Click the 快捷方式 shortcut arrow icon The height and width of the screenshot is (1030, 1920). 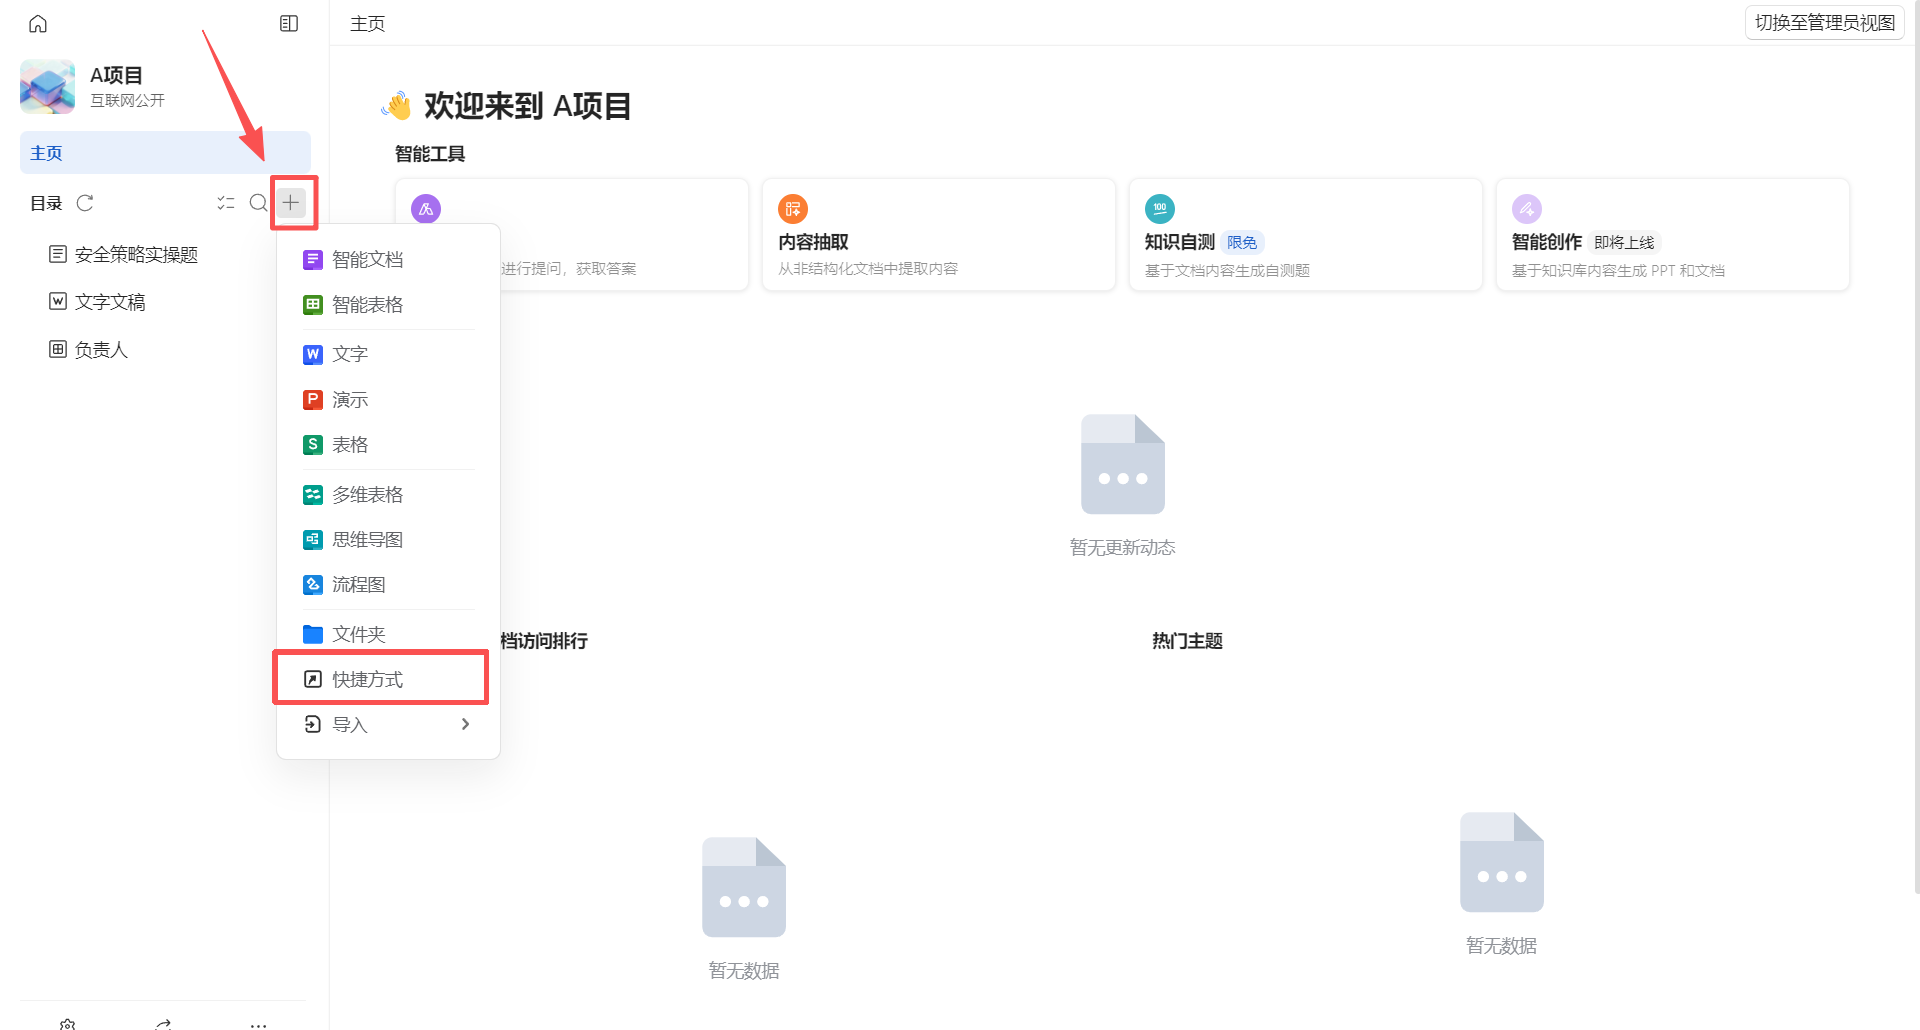click(313, 679)
